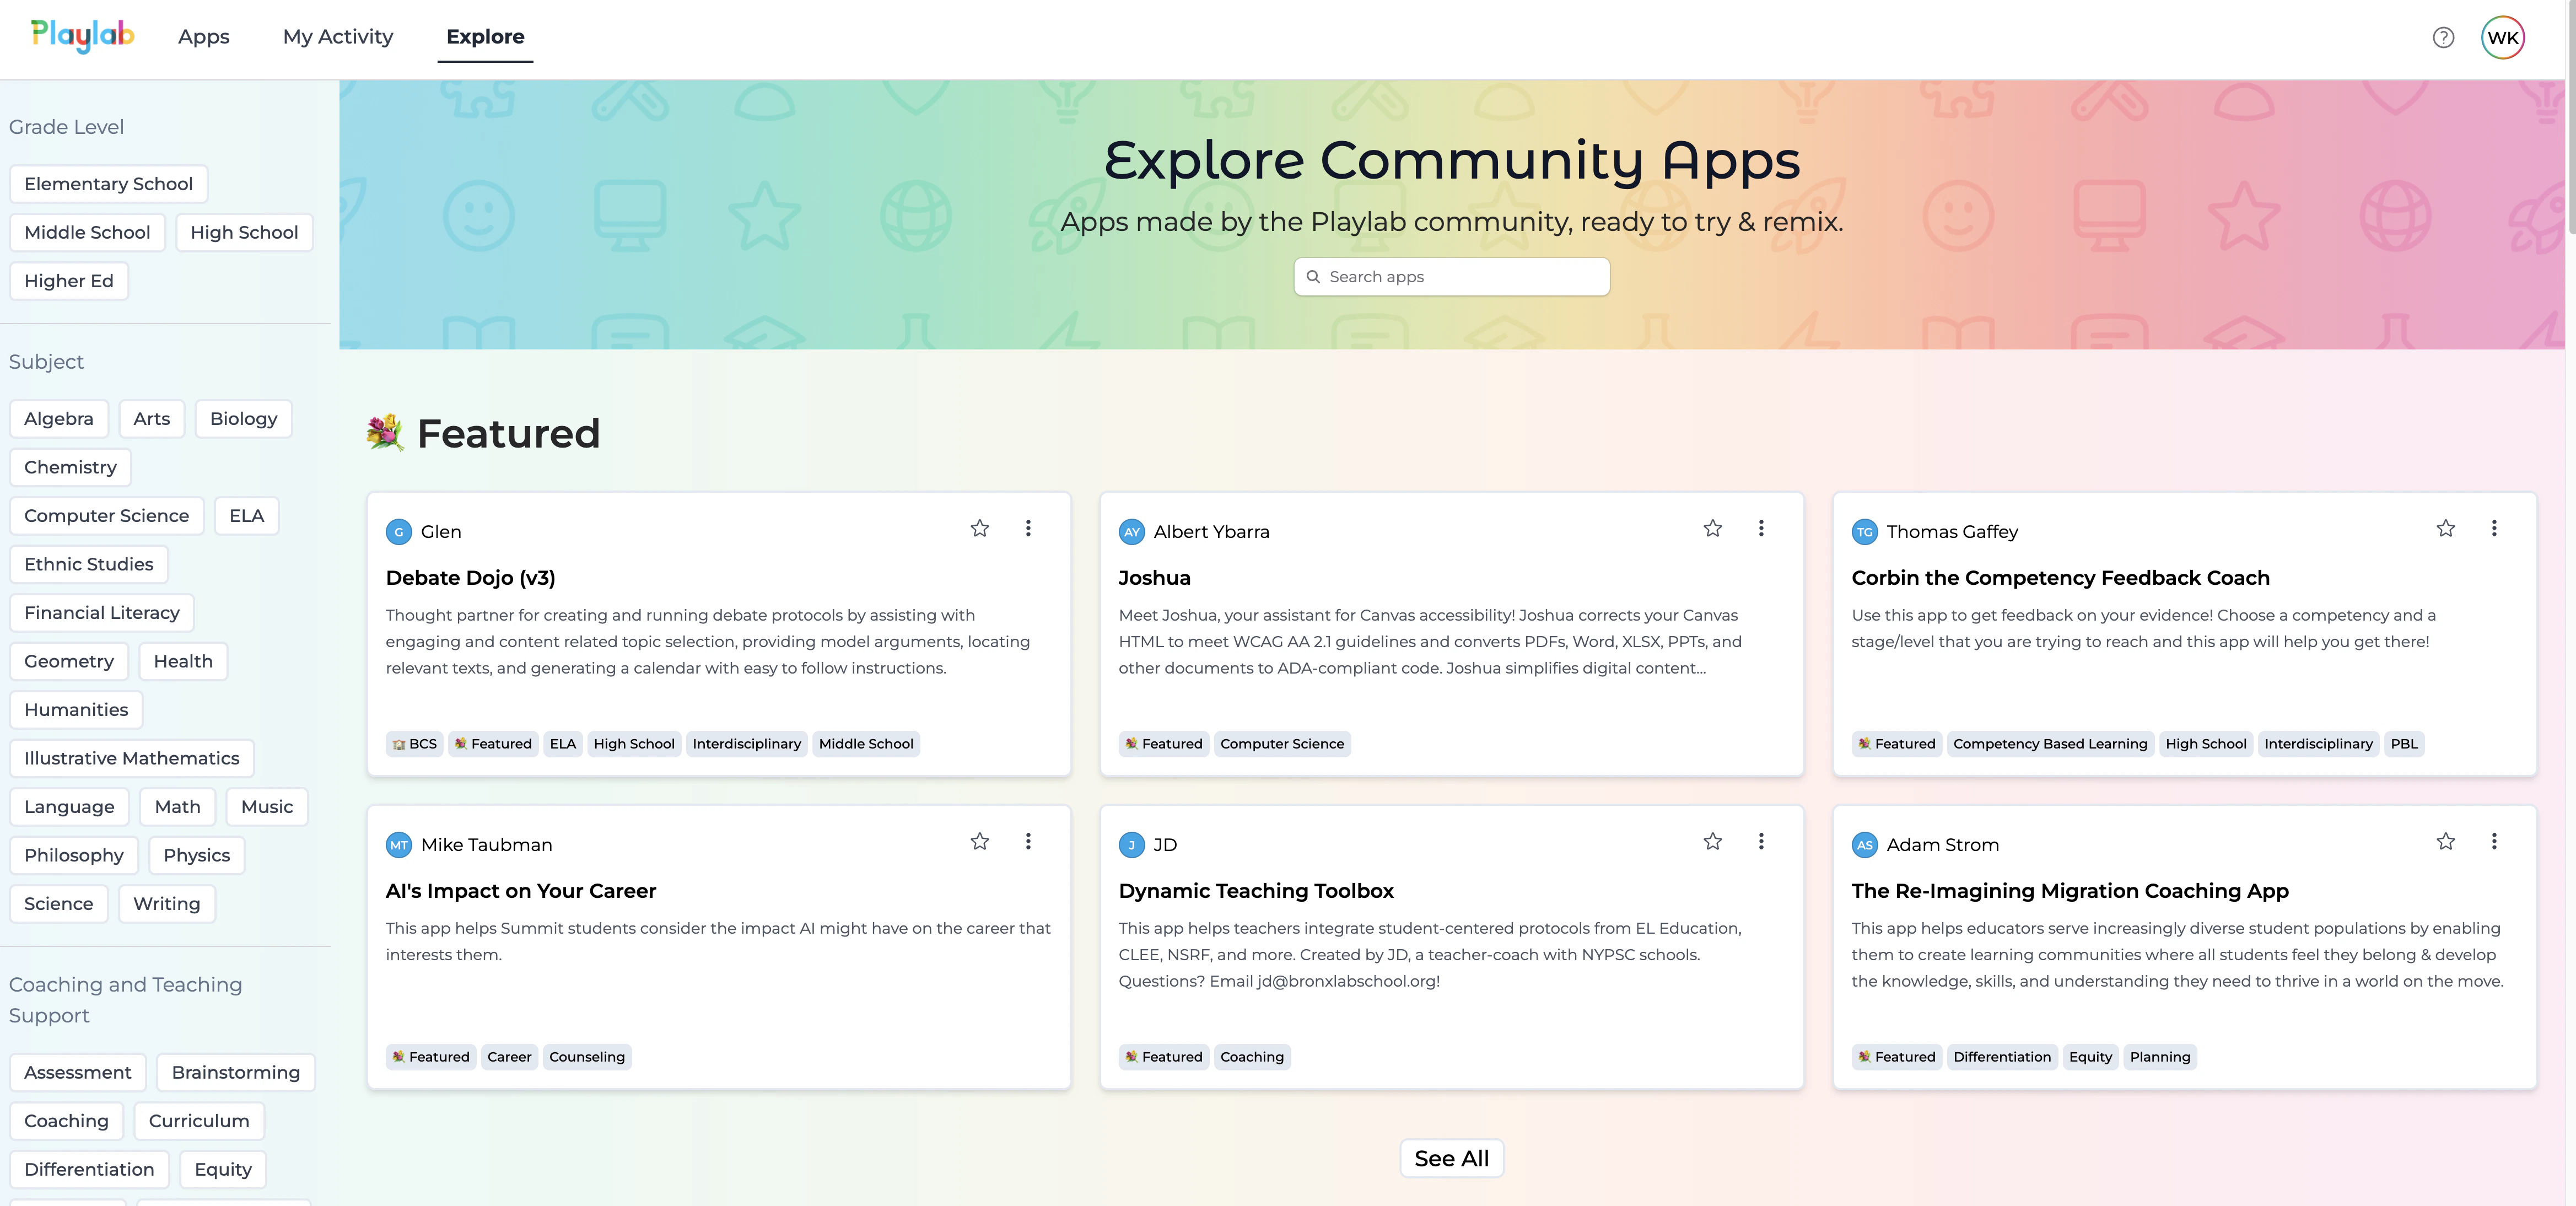Open the help question mark icon
The height and width of the screenshot is (1206, 2576).
(x=2443, y=37)
